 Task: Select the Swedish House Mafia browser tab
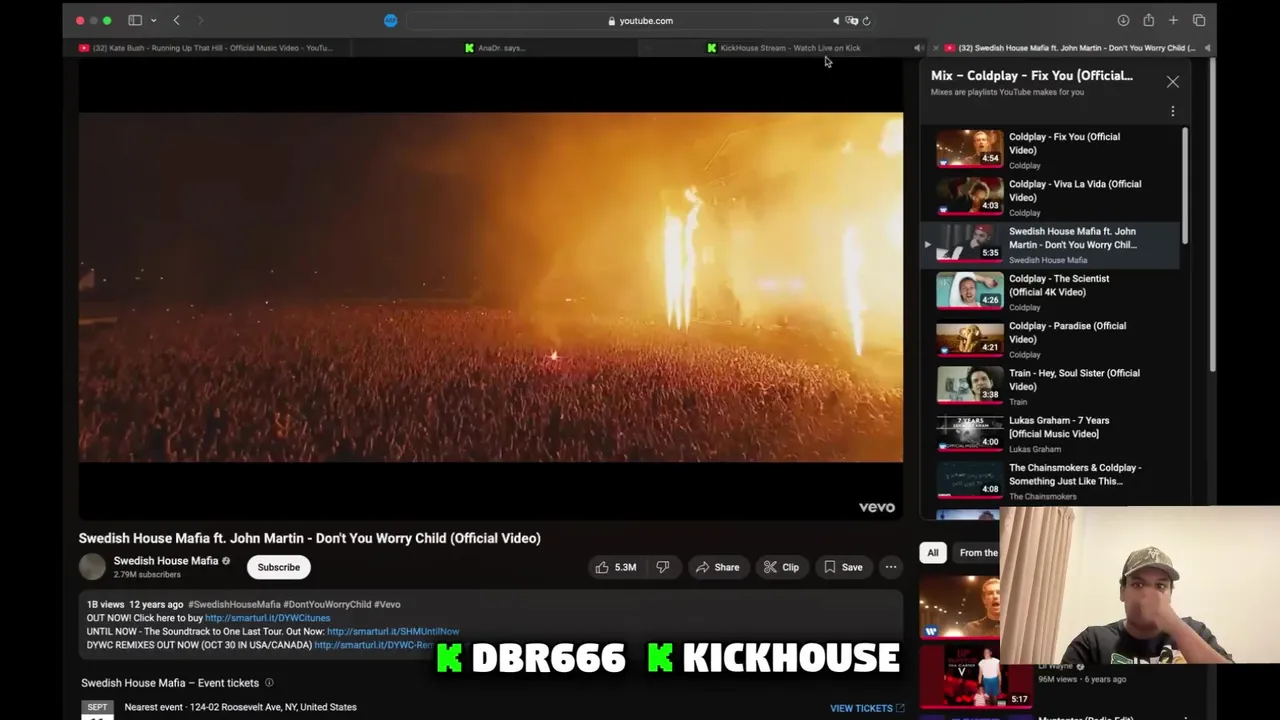click(1070, 47)
